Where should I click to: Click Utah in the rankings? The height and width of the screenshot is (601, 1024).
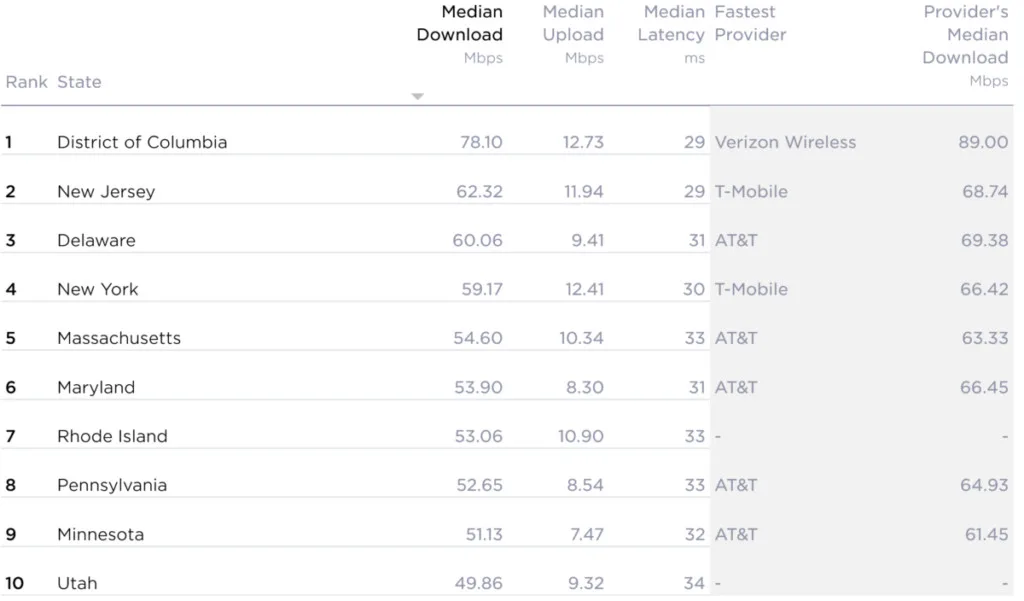coord(77,583)
